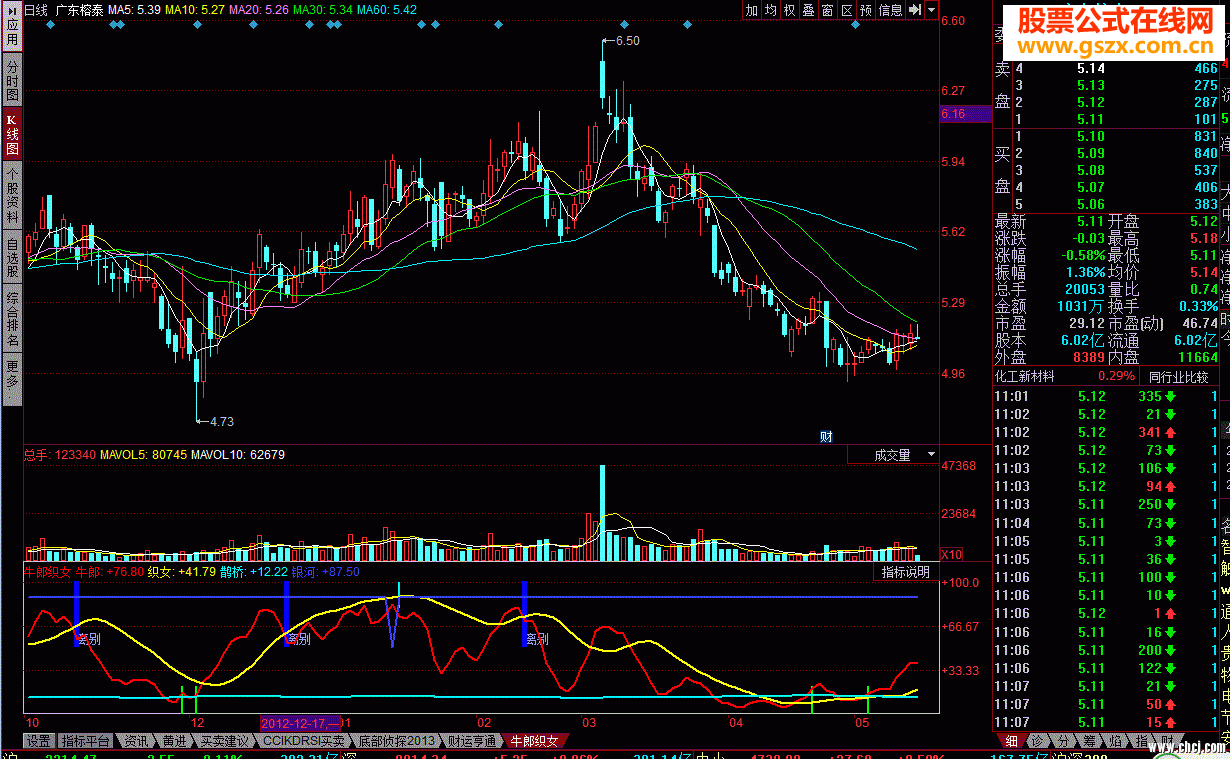Switch to 分时图 intraday chart view
Screen dimensions: 1230x759
pos(11,80)
